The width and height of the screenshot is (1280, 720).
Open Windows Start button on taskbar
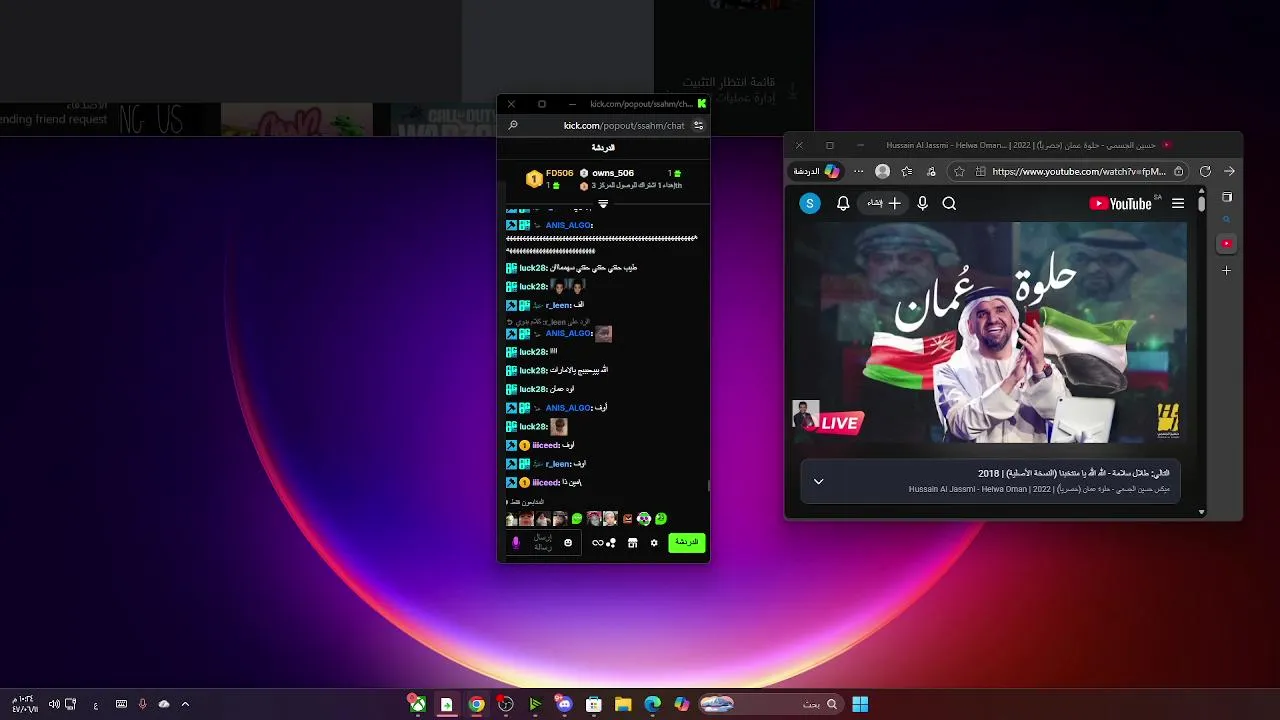(x=860, y=704)
